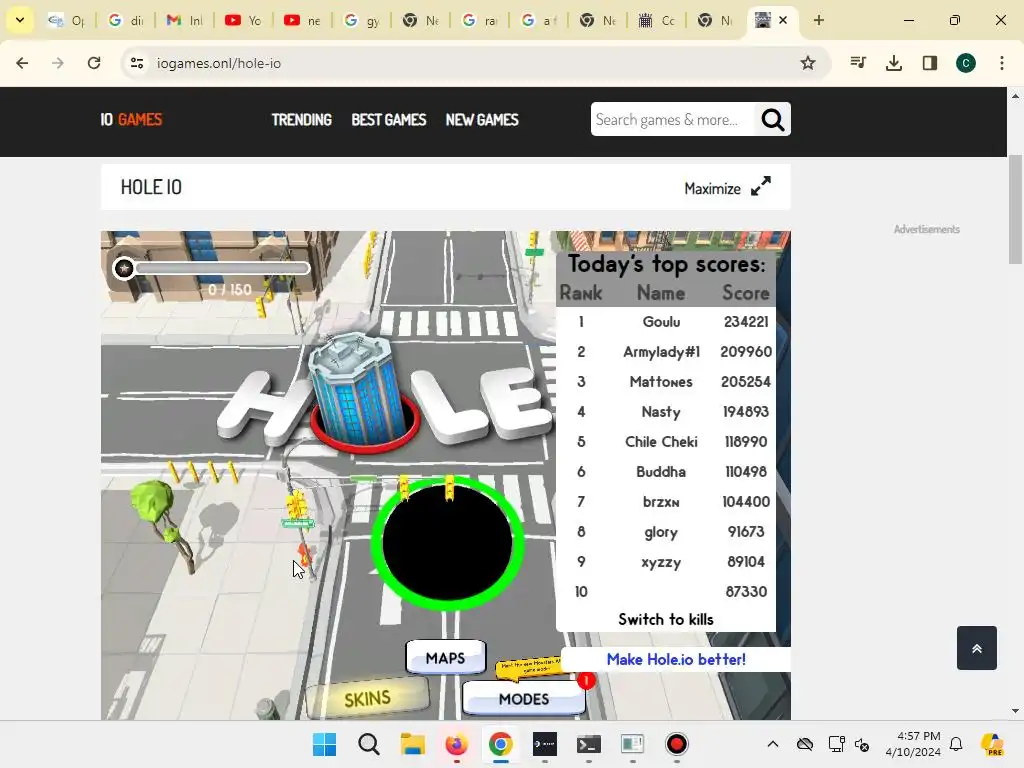Viewport: 1024px width, 768px height.
Task: Open the clock showing 4:57 PM
Action: [913, 744]
